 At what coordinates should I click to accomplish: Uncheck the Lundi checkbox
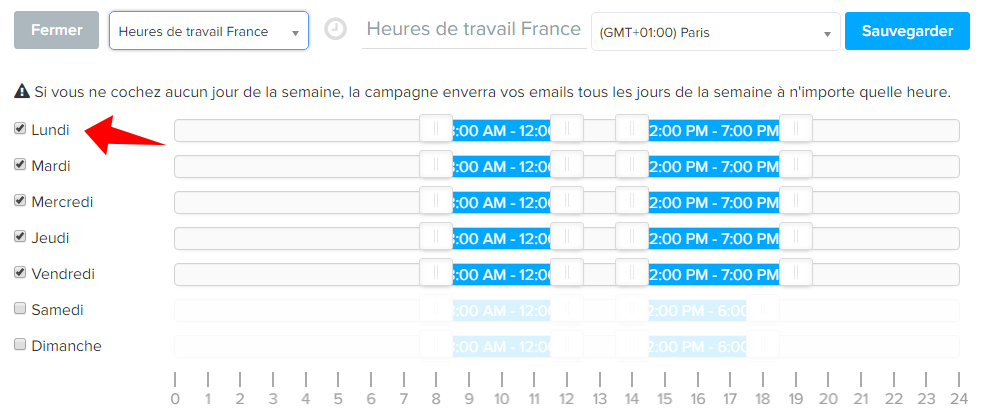tap(20, 129)
